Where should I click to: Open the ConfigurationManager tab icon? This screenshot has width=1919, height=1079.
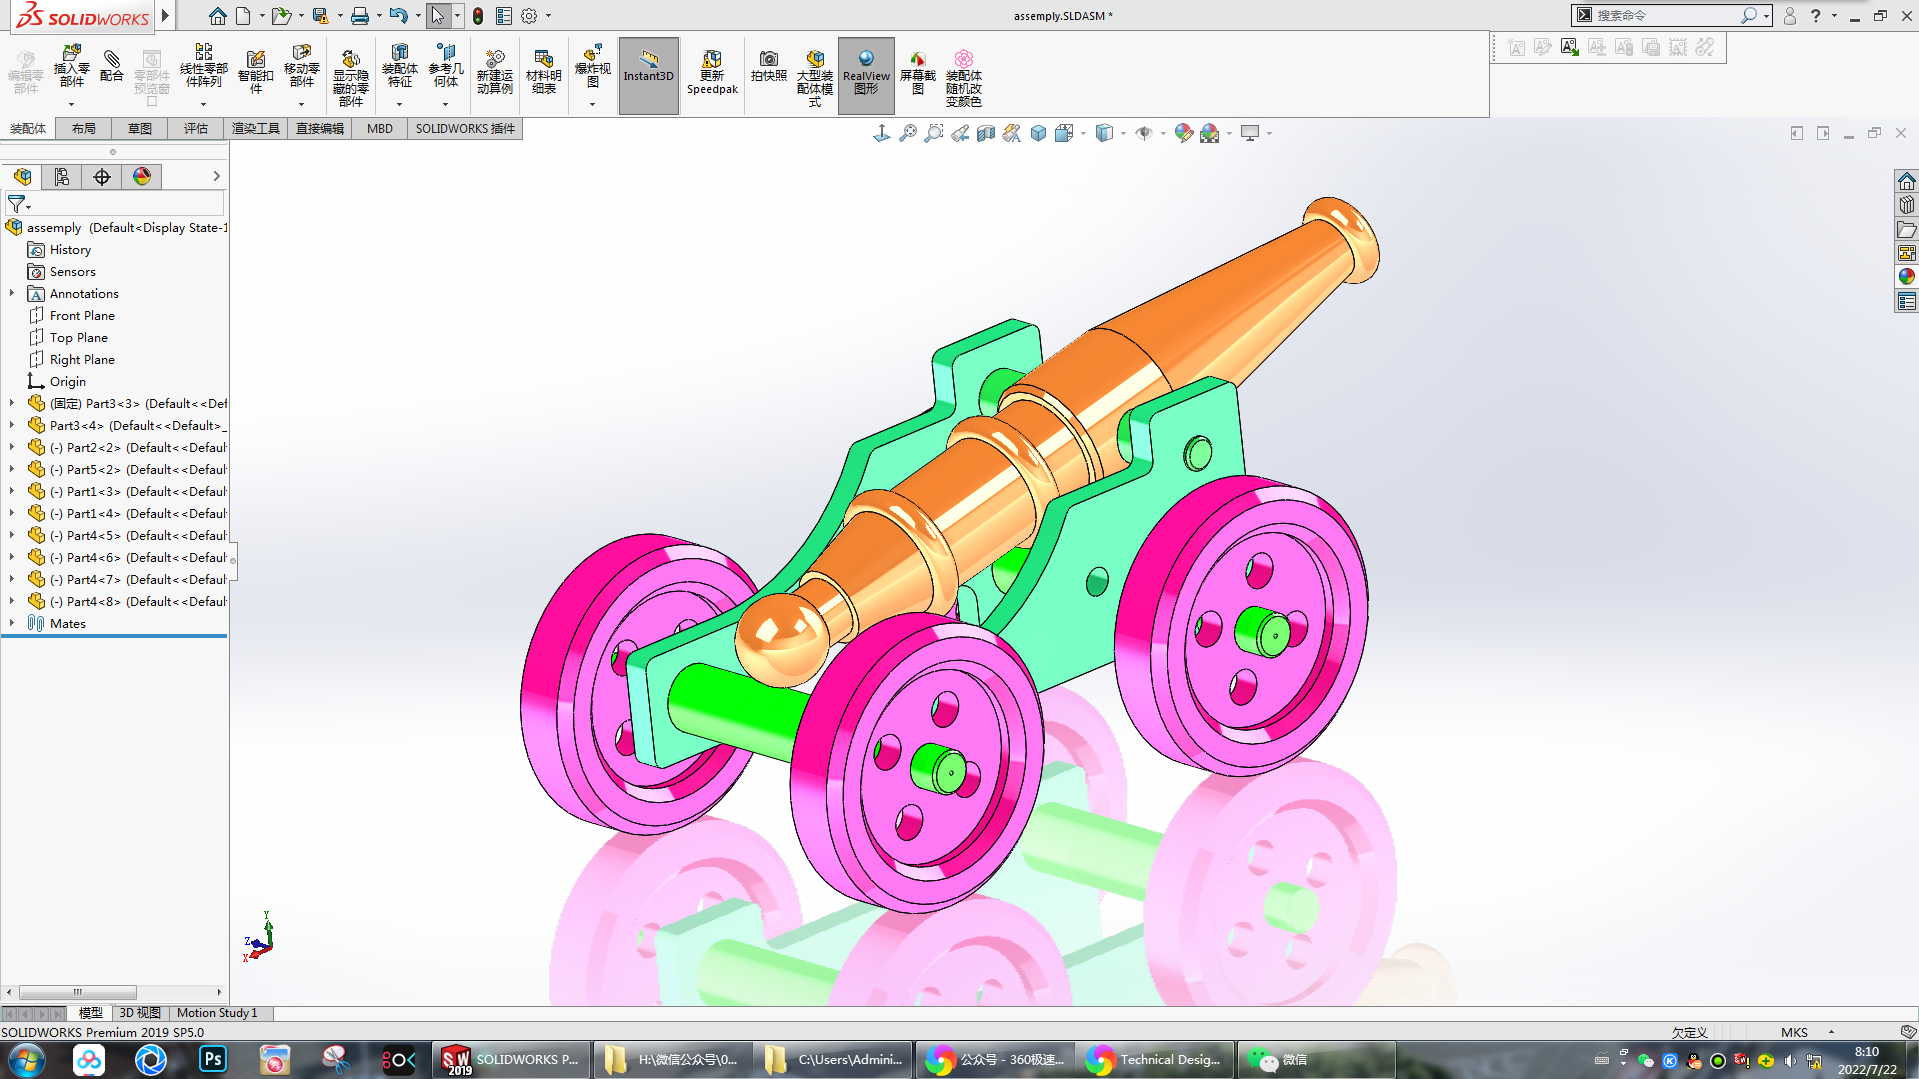tap(102, 177)
